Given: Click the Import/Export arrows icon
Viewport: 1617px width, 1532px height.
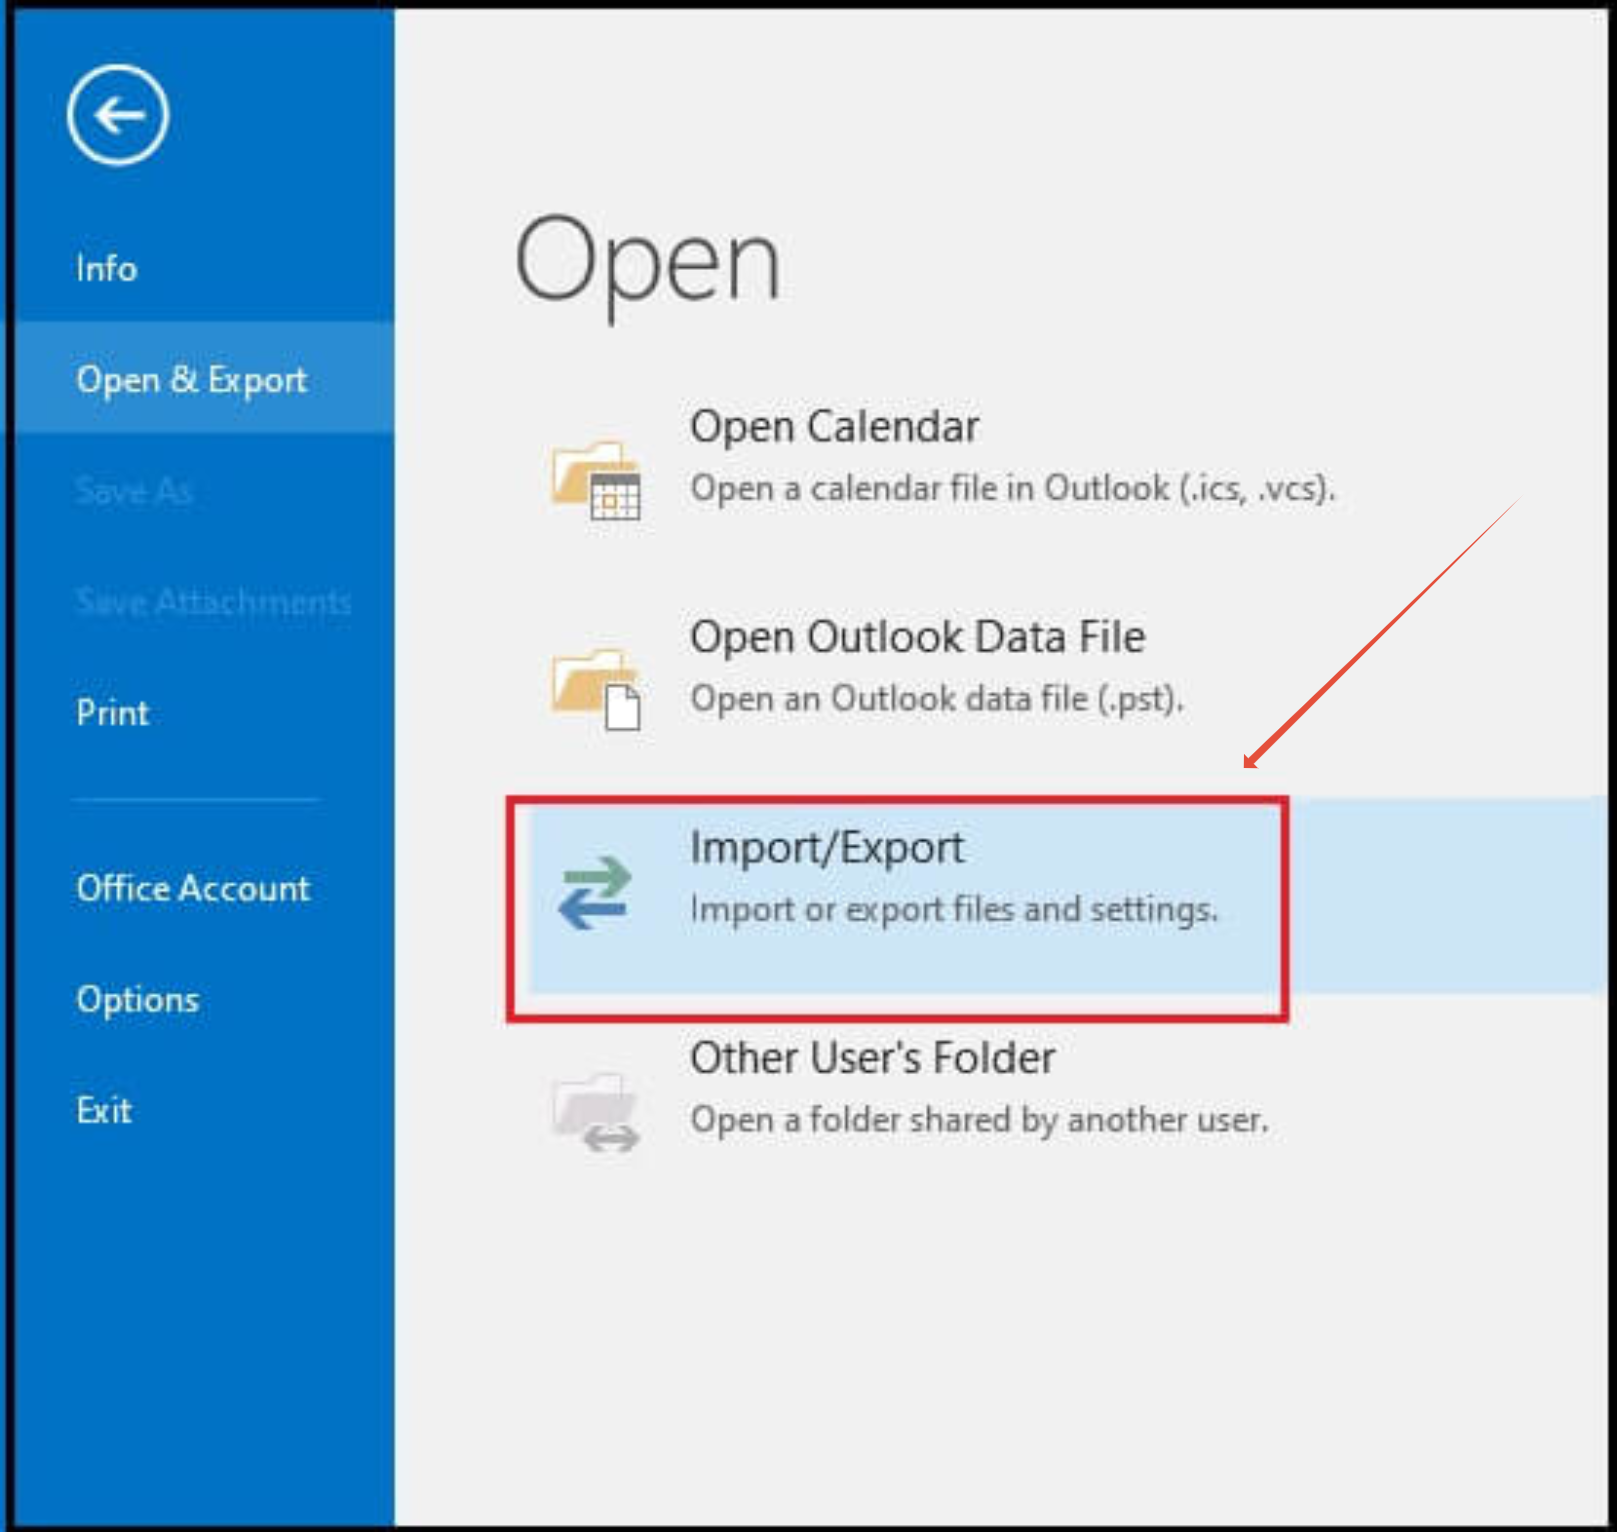Looking at the screenshot, I should pyautogui.click(x=595, y=893).
